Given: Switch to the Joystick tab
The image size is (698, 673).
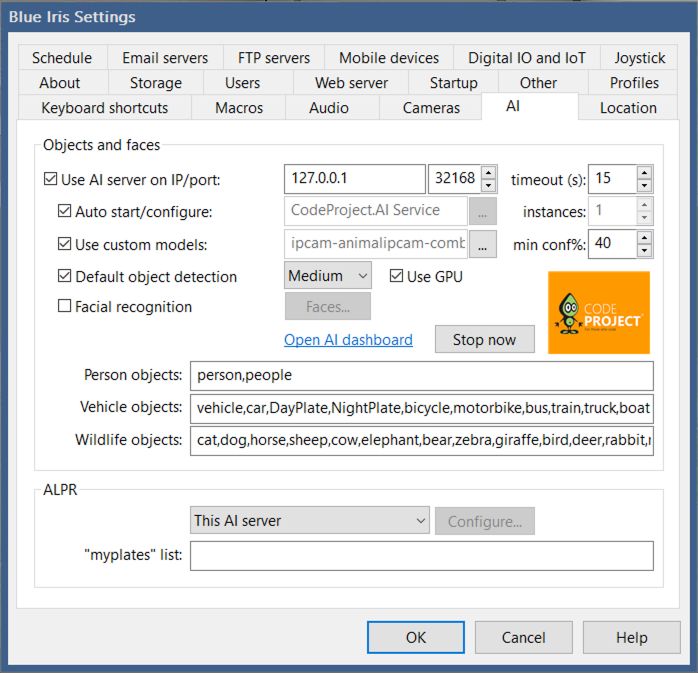Looking at the screenshot, I should point(640,57).
